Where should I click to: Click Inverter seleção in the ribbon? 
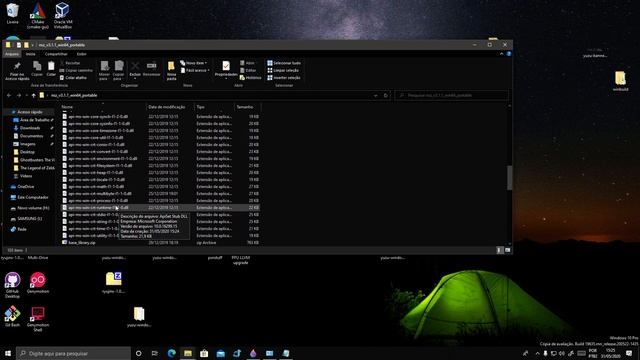(x=284, y=78)
